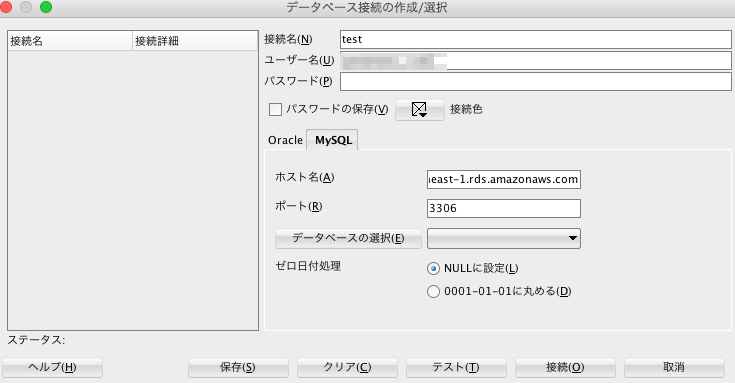Switch to the MySQL tab

pyautogui.click(x=333, y=140)
